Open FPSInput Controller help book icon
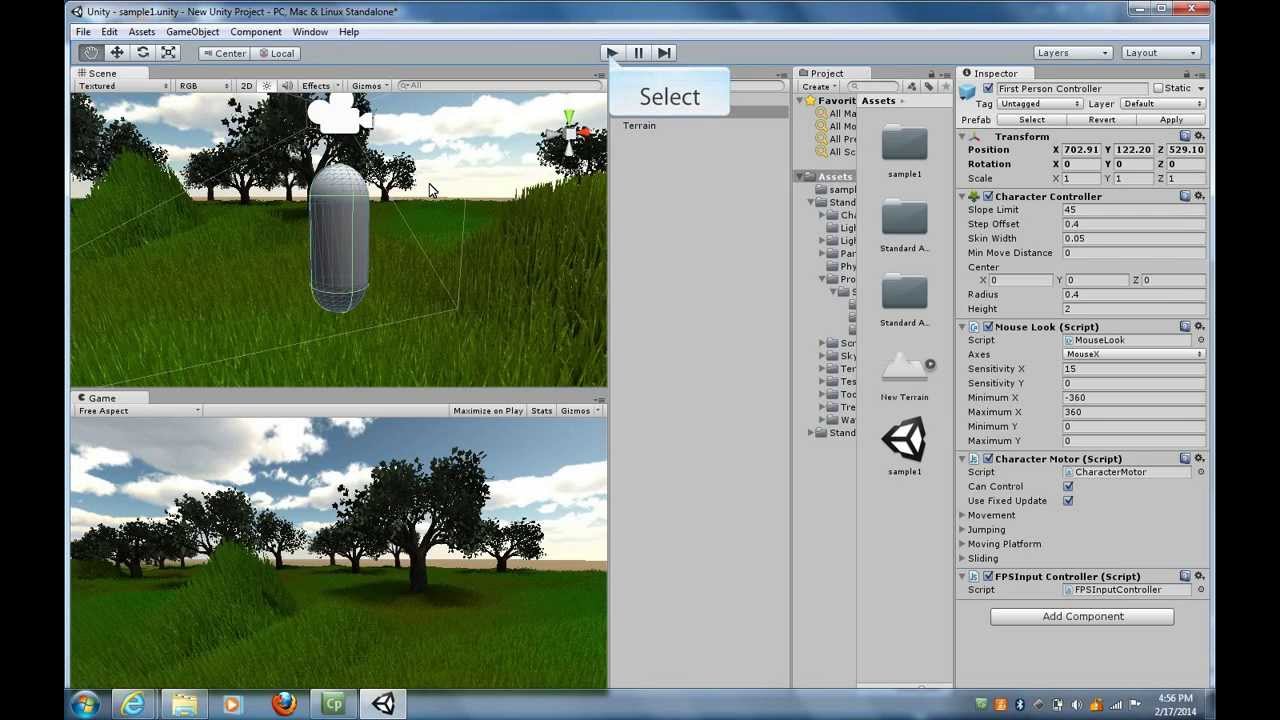 point(1185,576)
